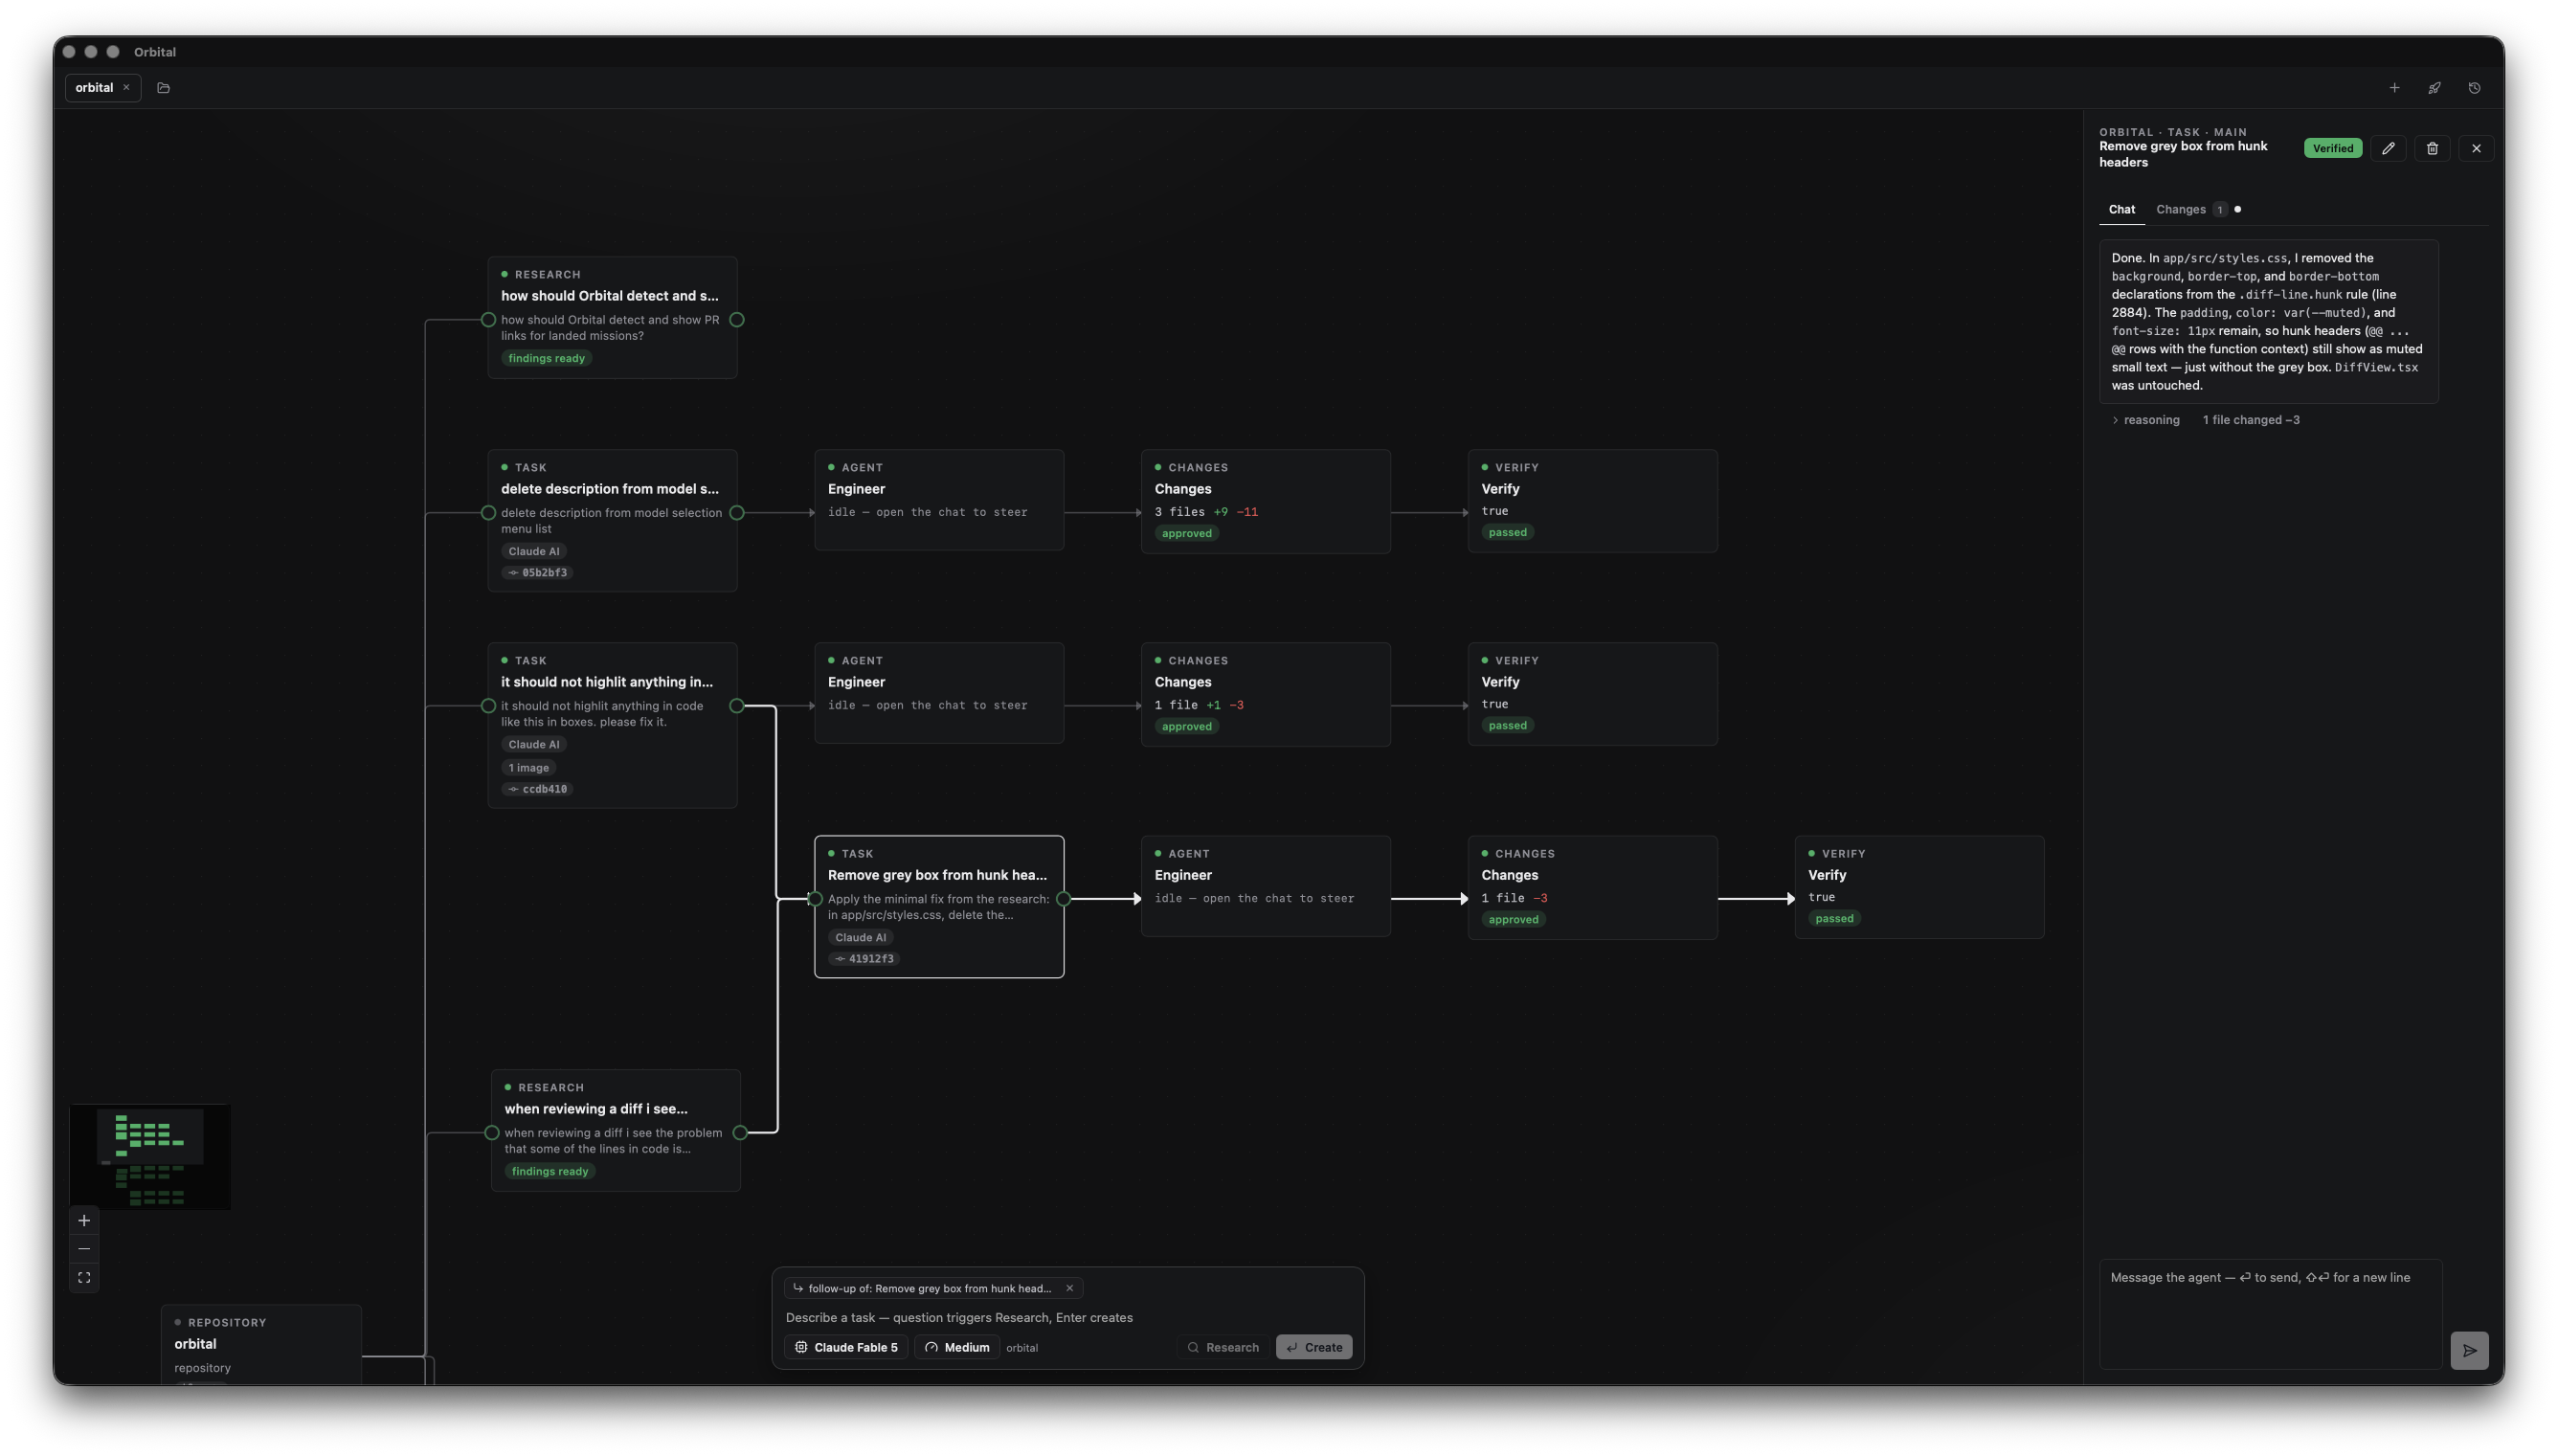Remove the follow-up reference chip
The height and width of the screenshot is (1456, 2558).
[x=1069, y=1288]
